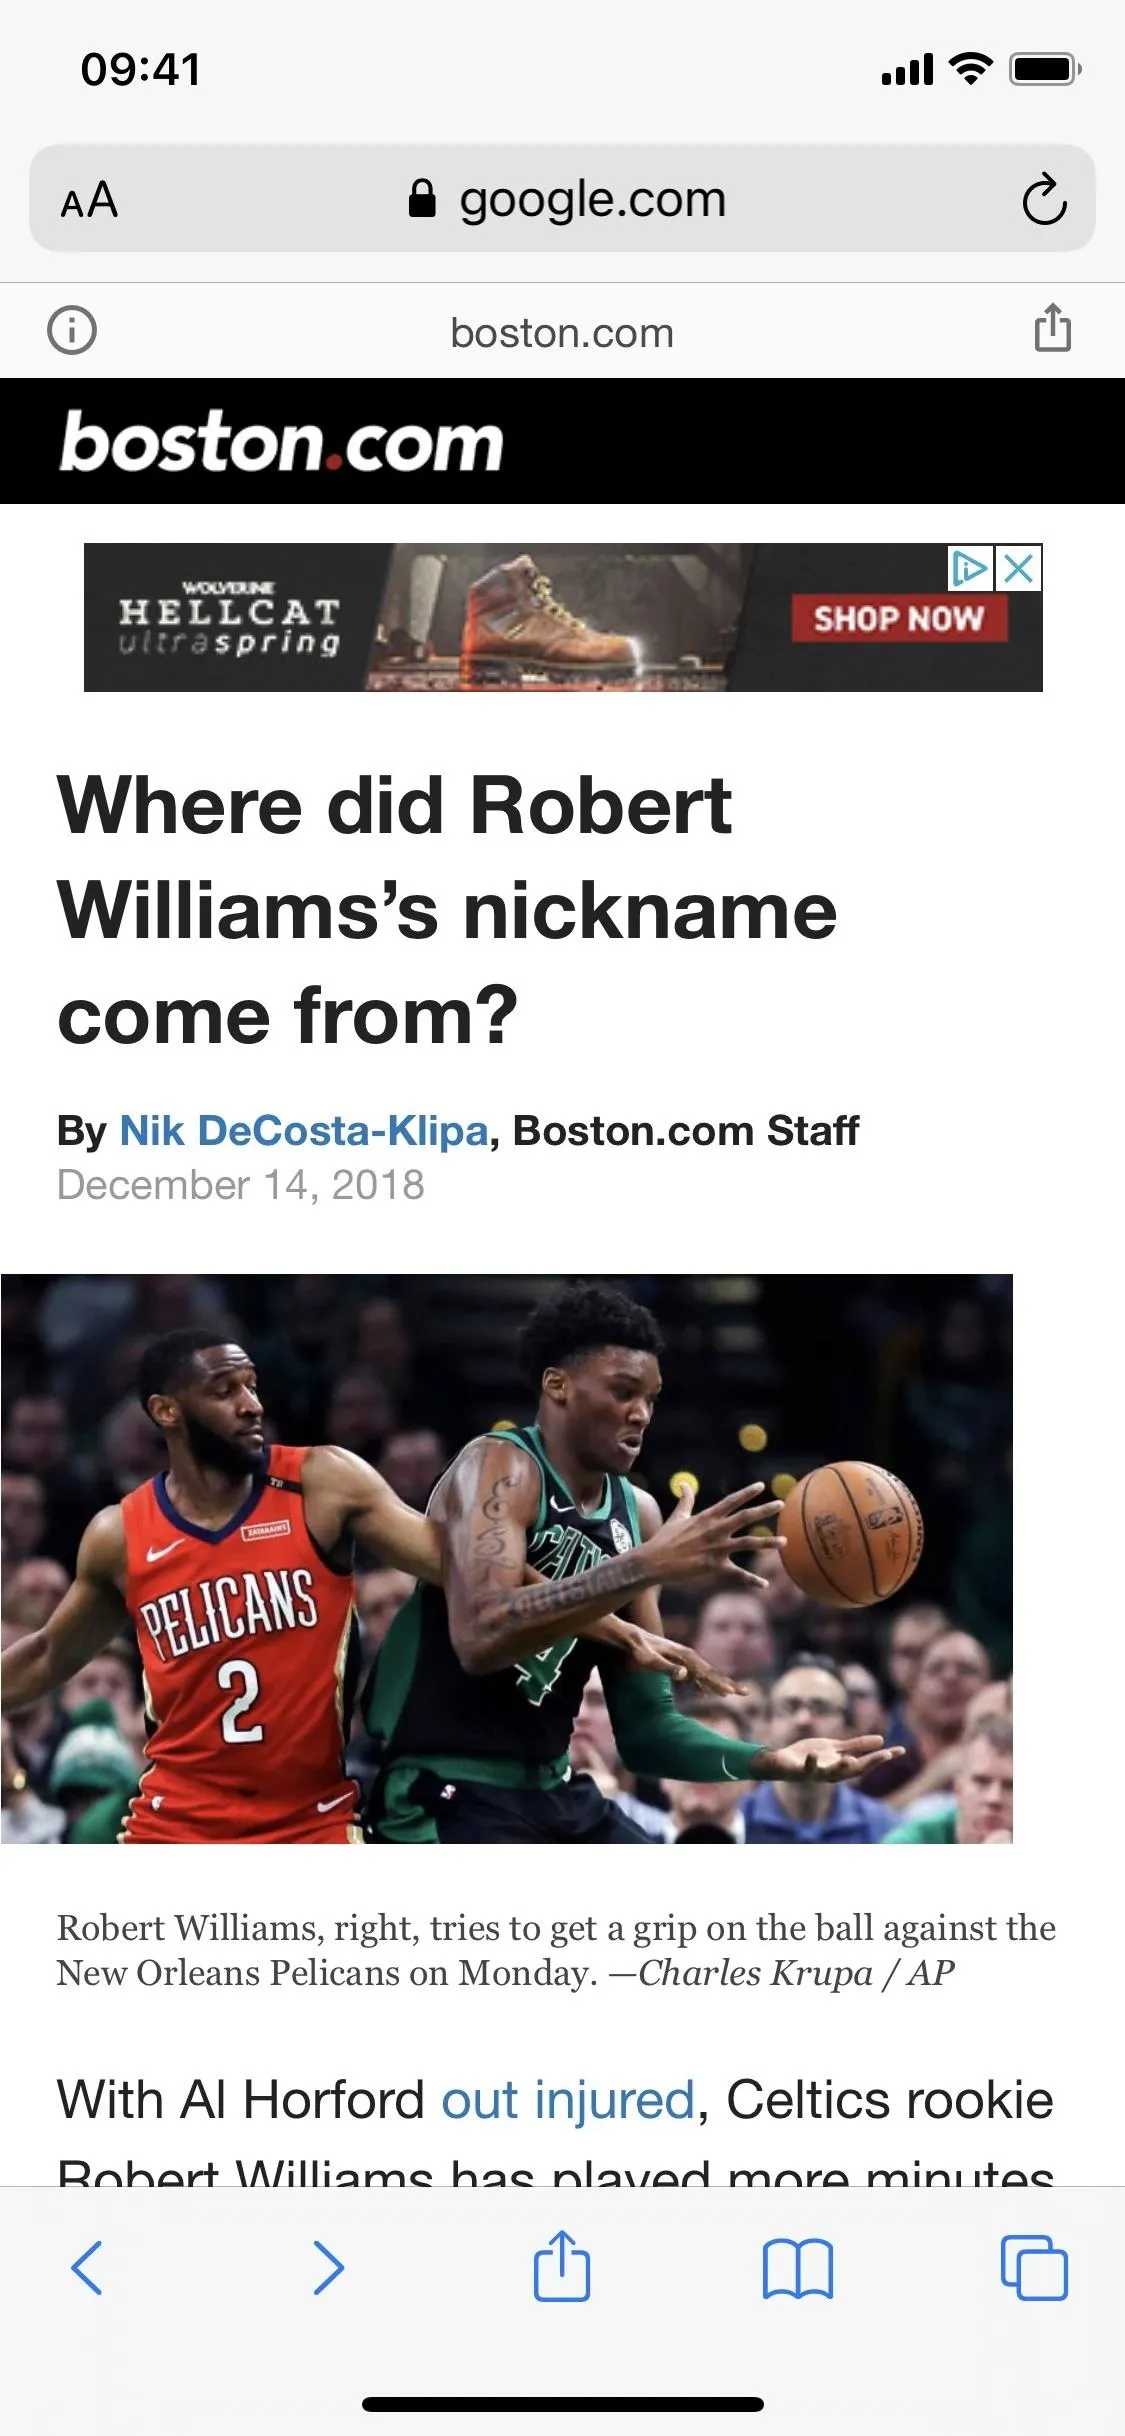Tap the Pelicans game photo

pyautogui.click(x=507, y=1558)
